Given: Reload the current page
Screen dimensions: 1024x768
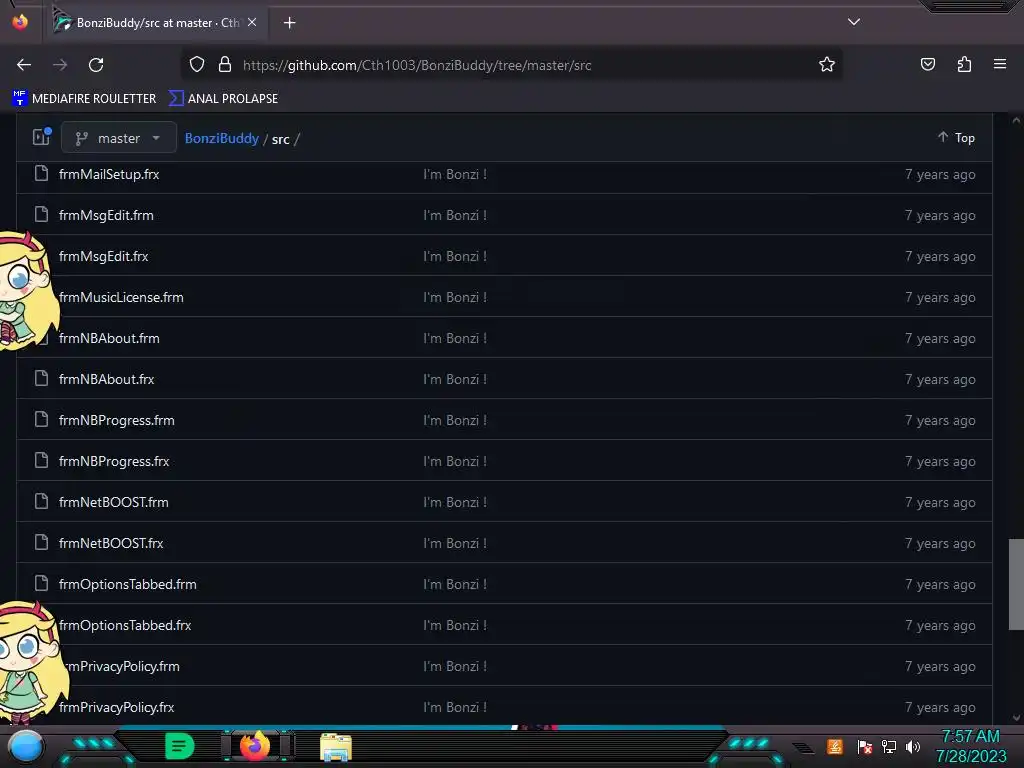Looking at the screenshot, I should pyautogui.click(x=96, y=65).
